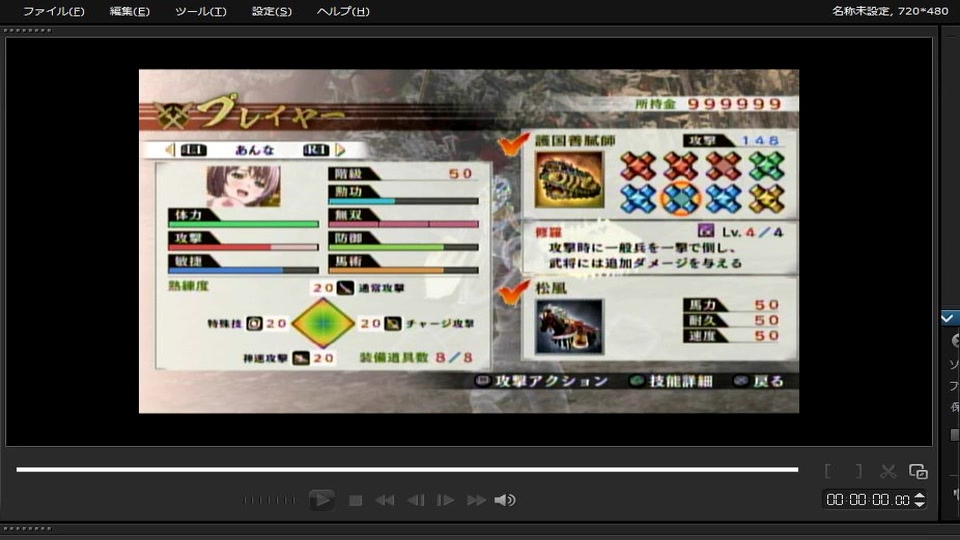Start playback with the play button
Image resolution: width=960 pixels, height=540 pixels.
click(321, 500)
